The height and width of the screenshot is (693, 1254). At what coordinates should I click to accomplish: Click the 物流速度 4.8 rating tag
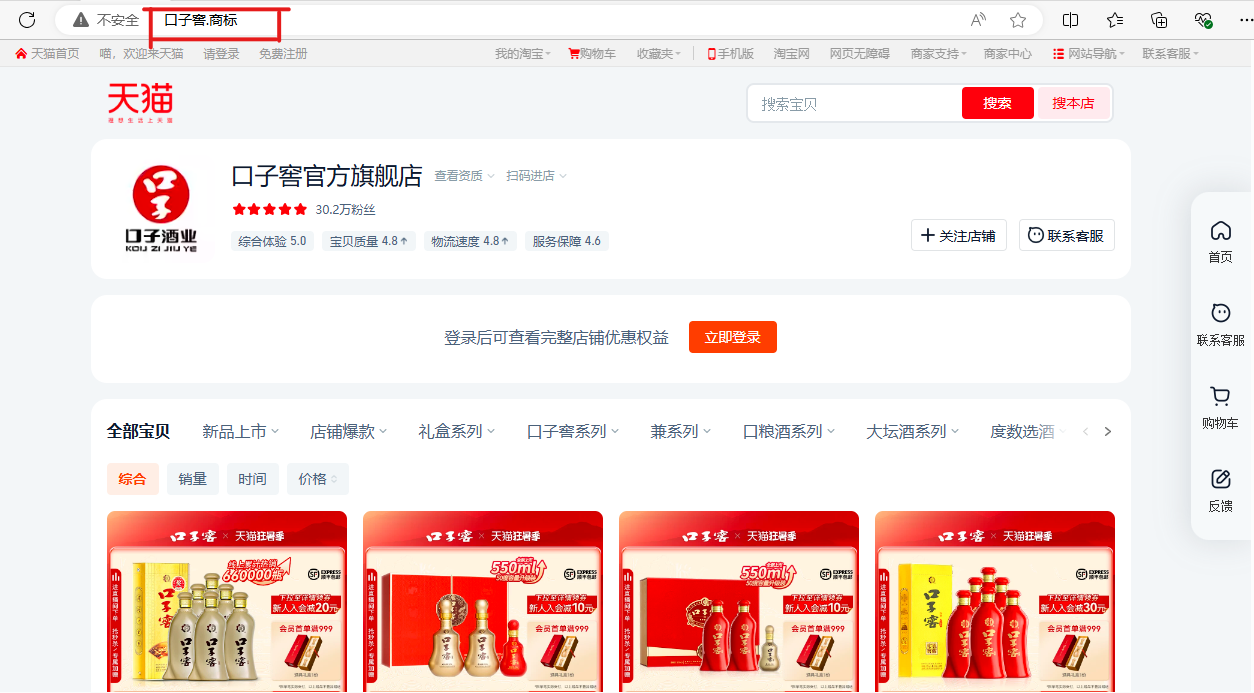(470, 241)
